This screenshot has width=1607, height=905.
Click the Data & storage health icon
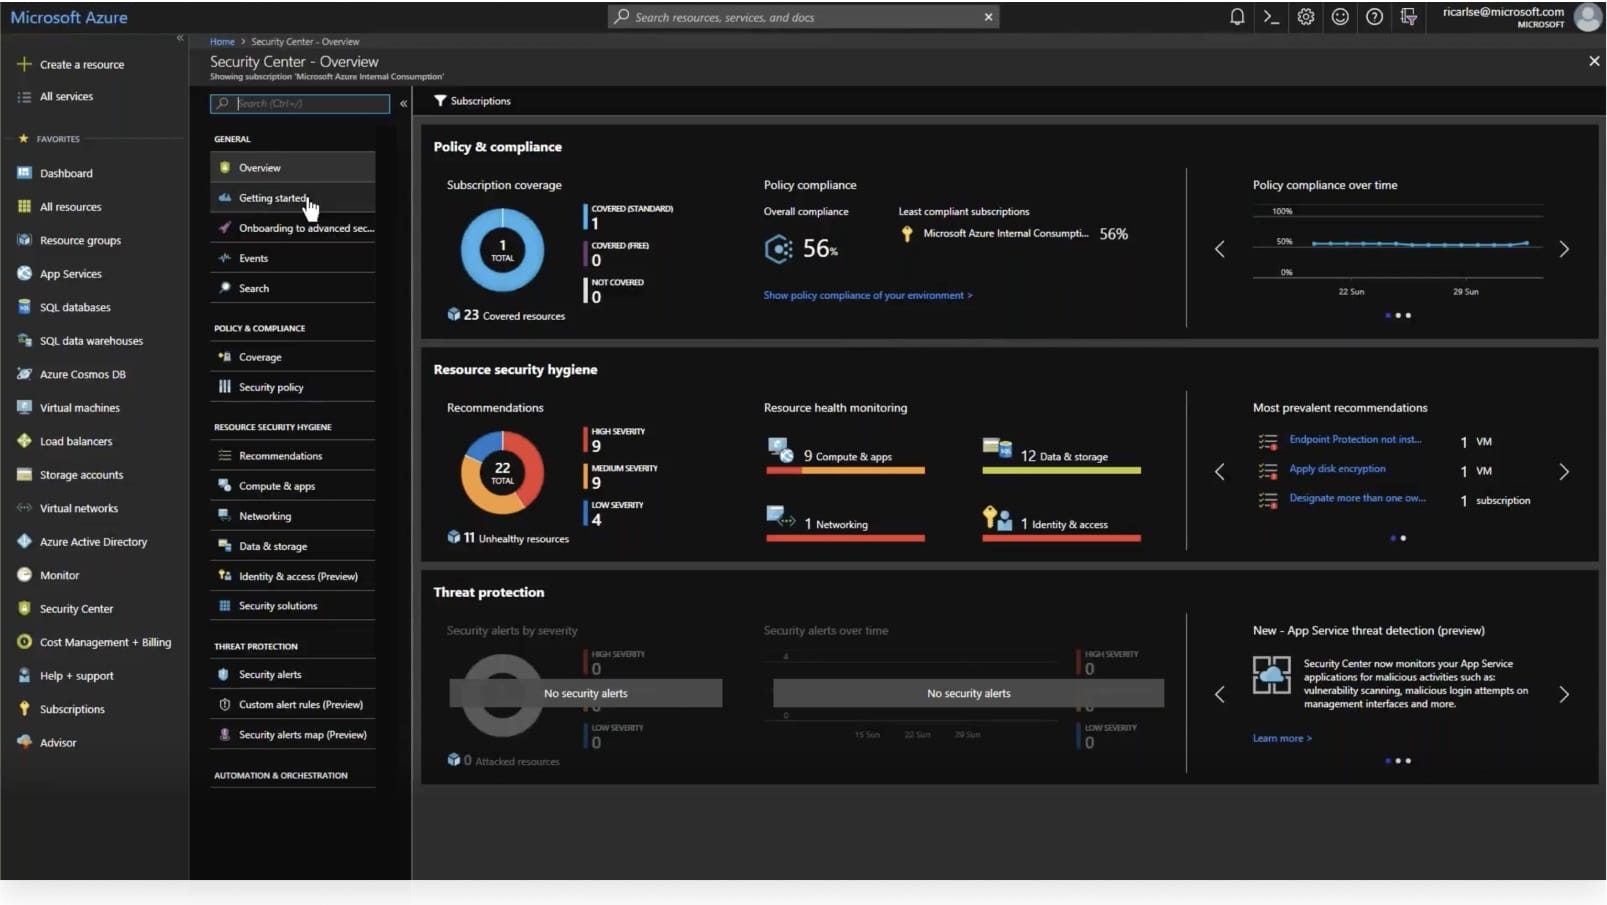coord(997,449)
